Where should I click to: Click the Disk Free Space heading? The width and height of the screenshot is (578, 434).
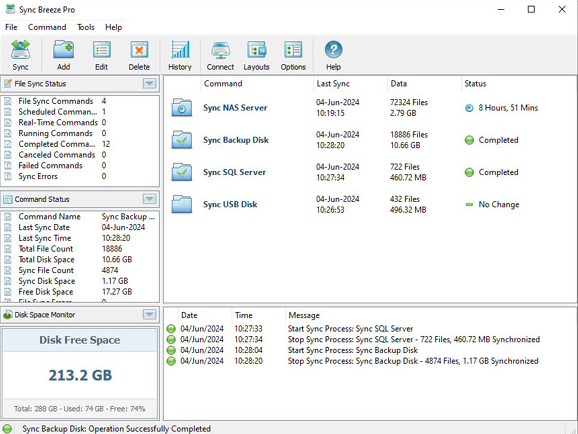80,340
